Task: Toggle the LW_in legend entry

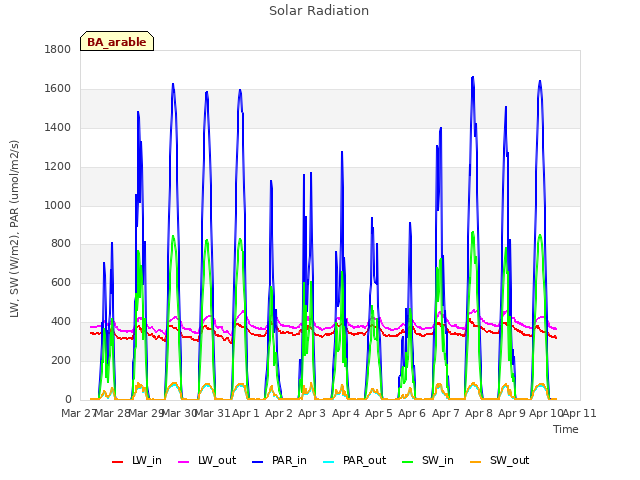Action: [137, 460]
